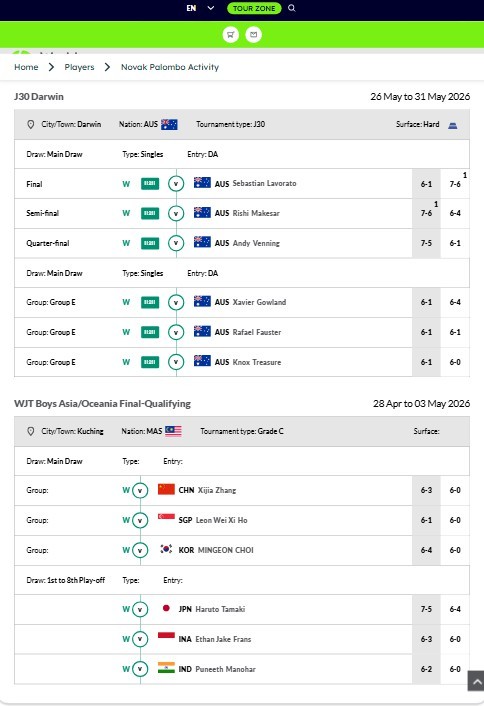This screenshot has width=484, height=706.
Task: Click head-to-head V icon for Andy Venning
Action: [x=176, y=243]
